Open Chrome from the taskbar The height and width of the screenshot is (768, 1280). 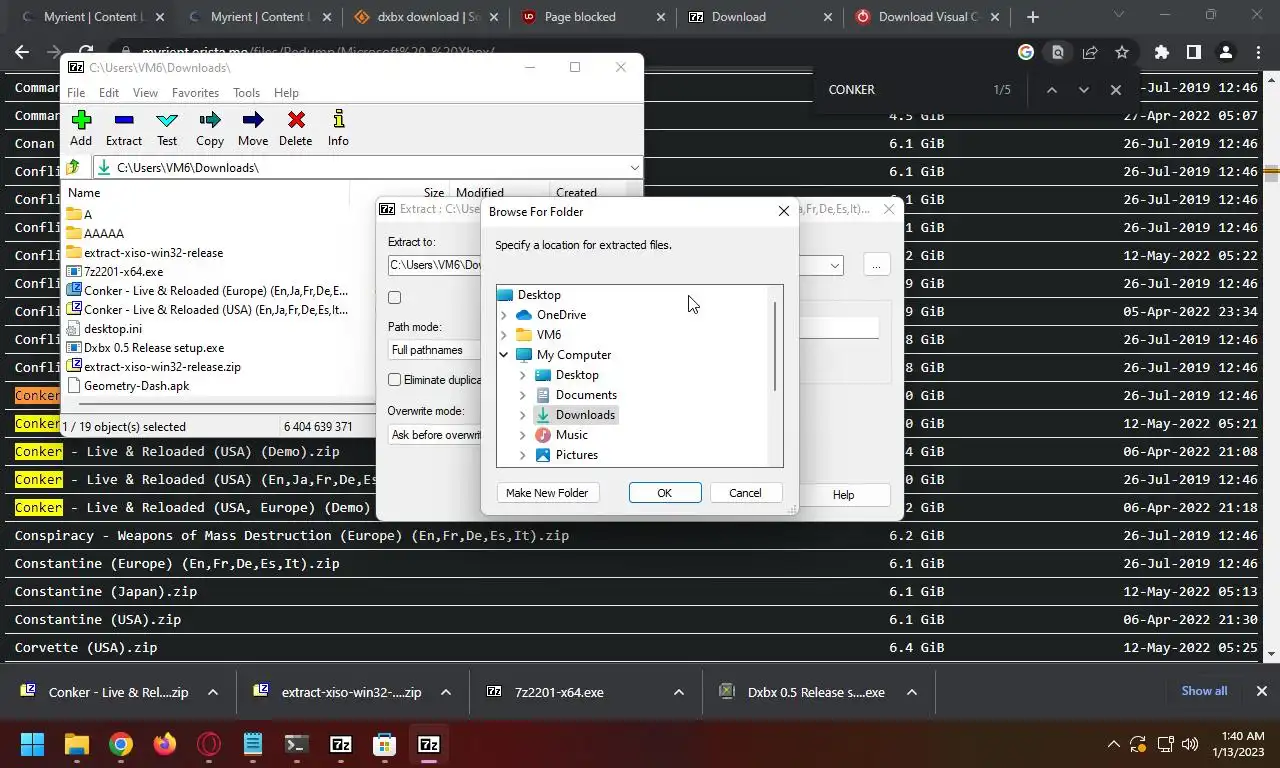click(121, 744)
